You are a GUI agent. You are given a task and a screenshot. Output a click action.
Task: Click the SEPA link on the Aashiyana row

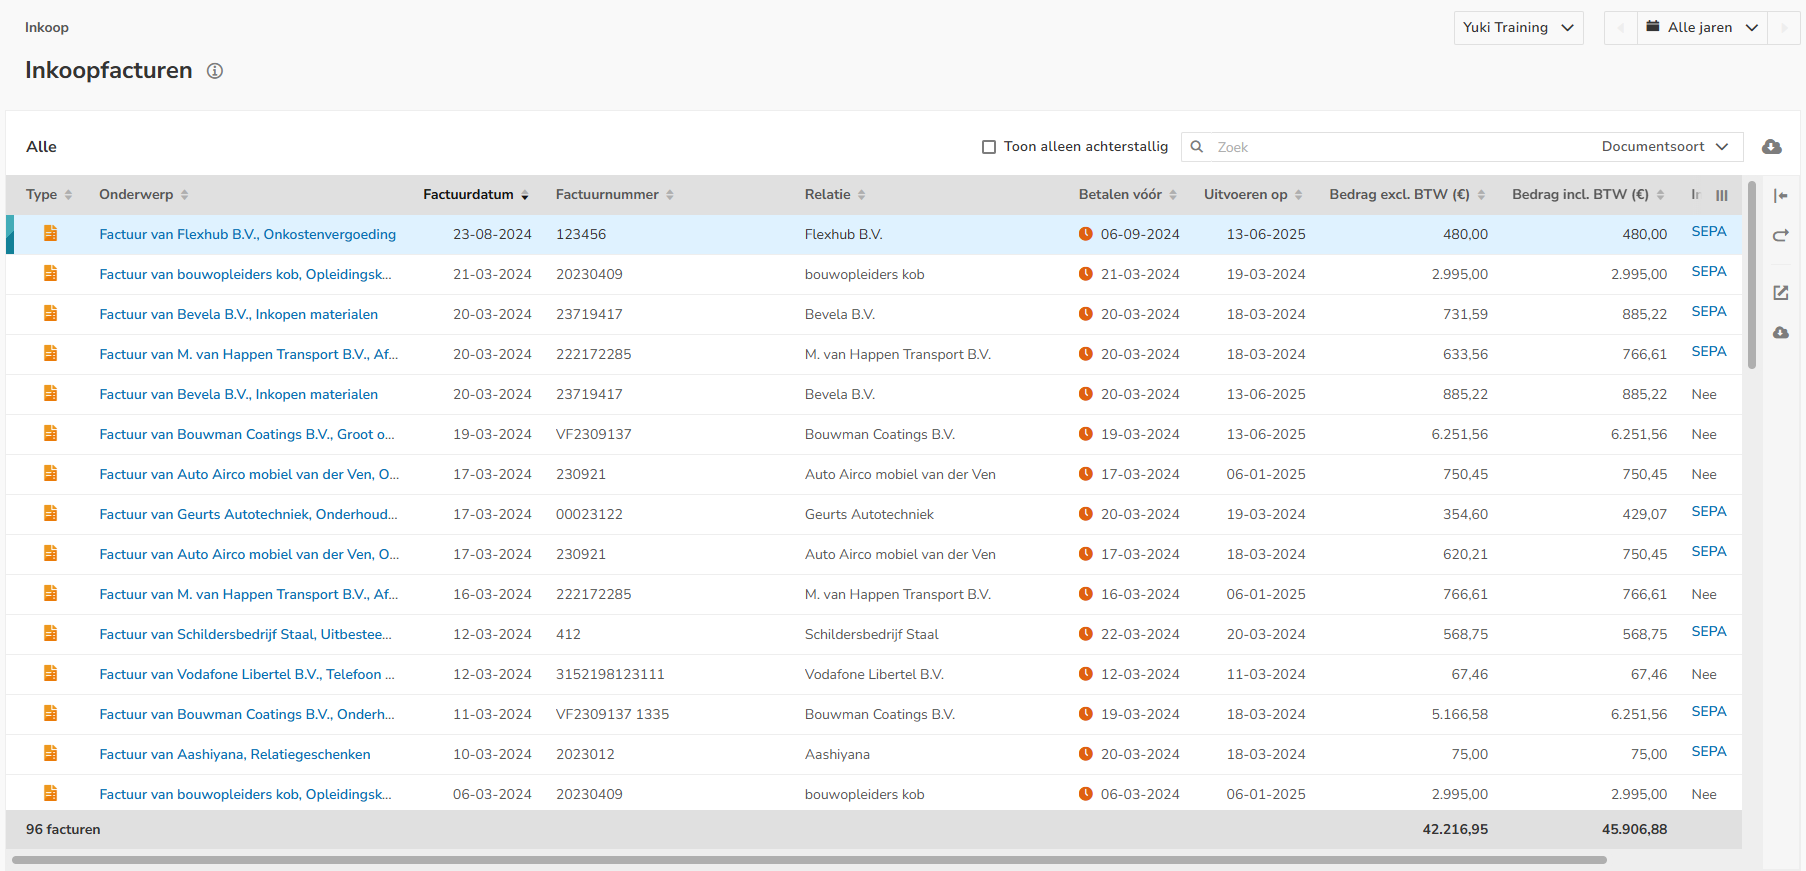pos(1709,752)
